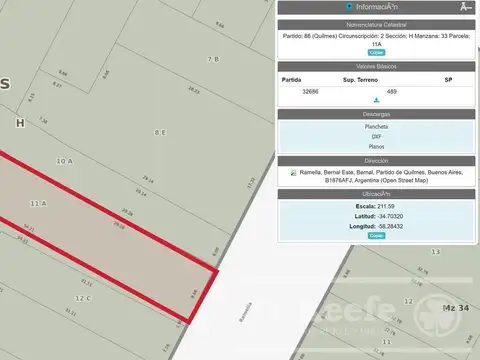Click the small image icon before the Ramella address

point(293,173)
